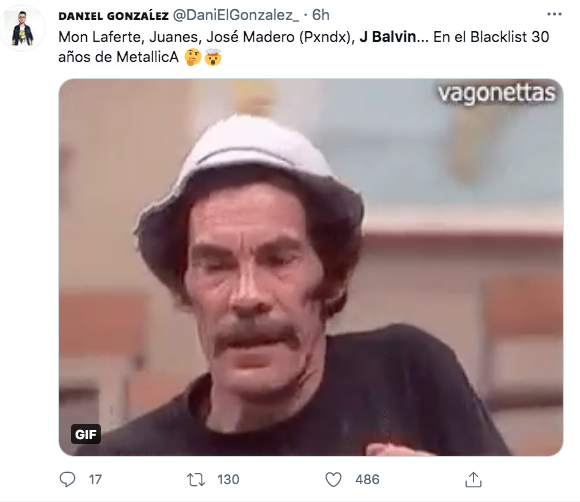
Task: Click the 130 retweets count
Action: [x=228, y=480]
